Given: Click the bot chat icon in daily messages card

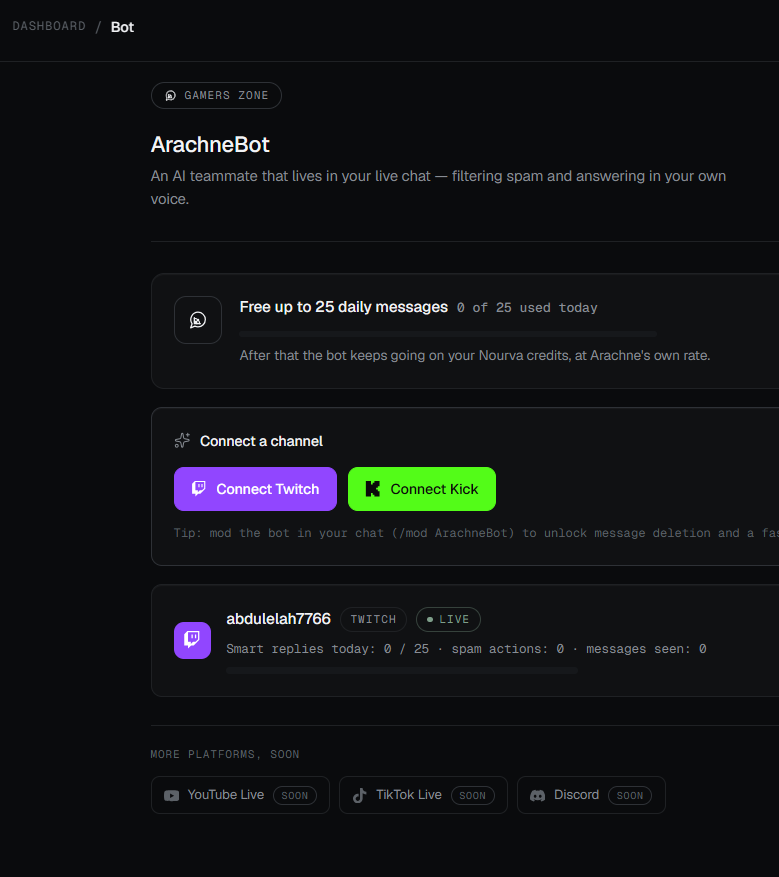Looking at the screenshot, I should click(198, 320).
